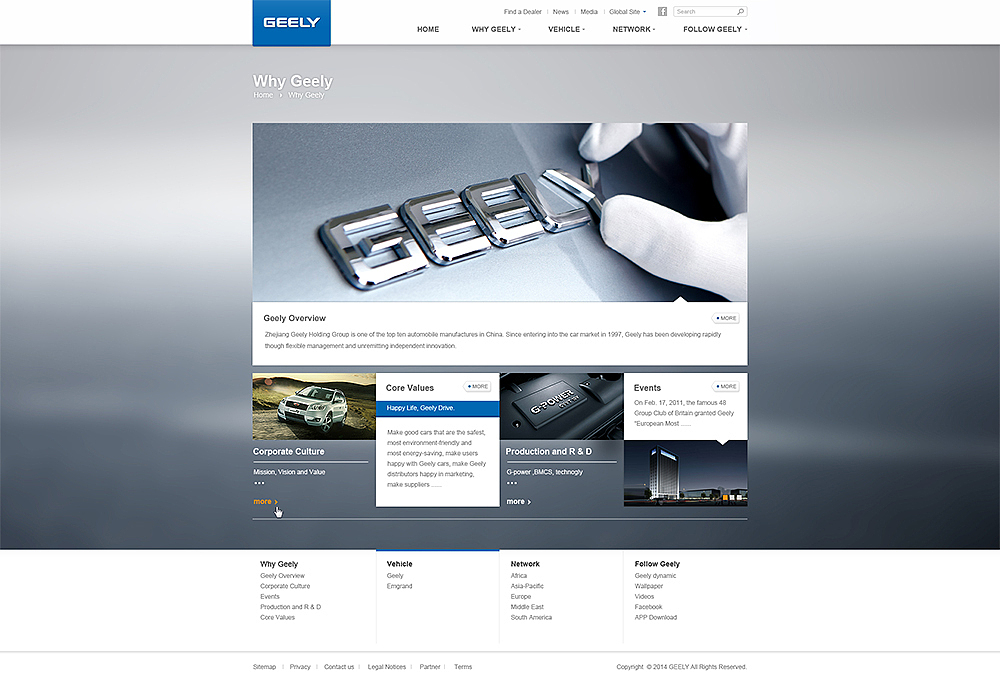Open the Terms link
Image resolution: width=1000 pixels, height=691 pixels.
[463, 667]
